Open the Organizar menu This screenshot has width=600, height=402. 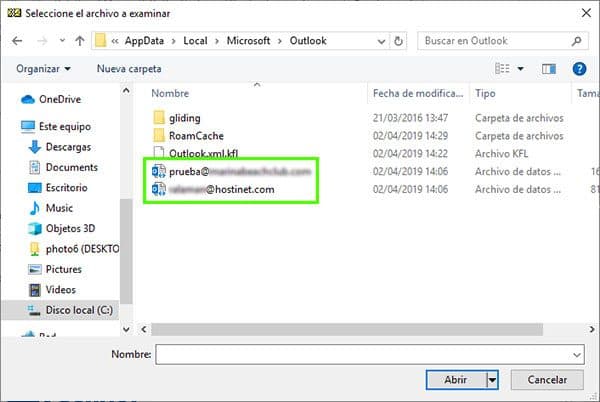[x=44, y=69]
